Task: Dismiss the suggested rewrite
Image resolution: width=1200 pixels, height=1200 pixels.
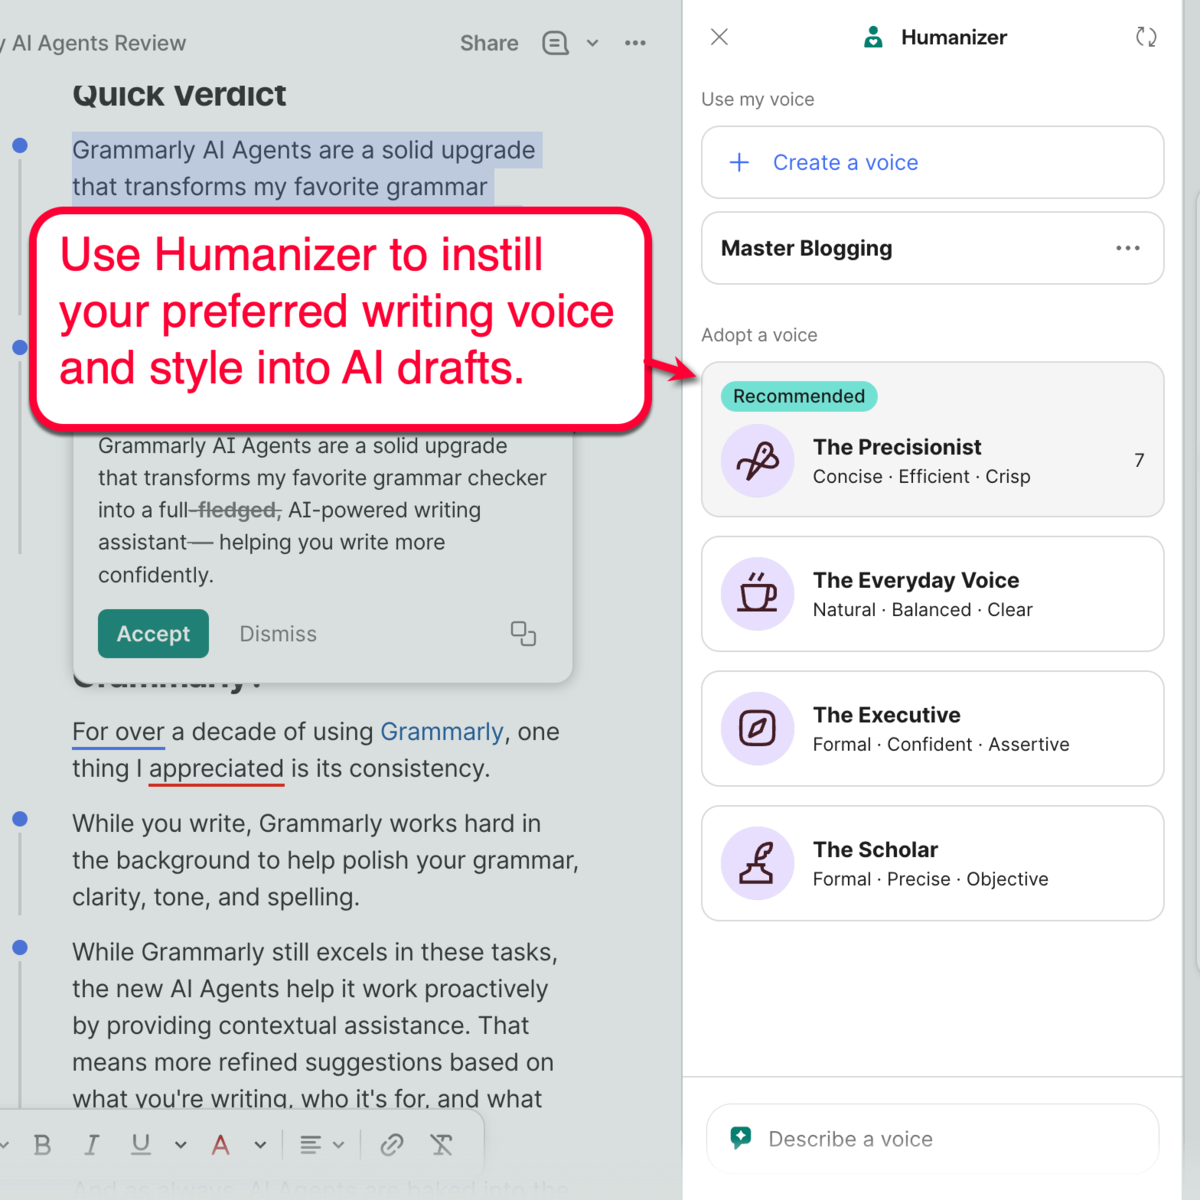Action: click(278, 634)
